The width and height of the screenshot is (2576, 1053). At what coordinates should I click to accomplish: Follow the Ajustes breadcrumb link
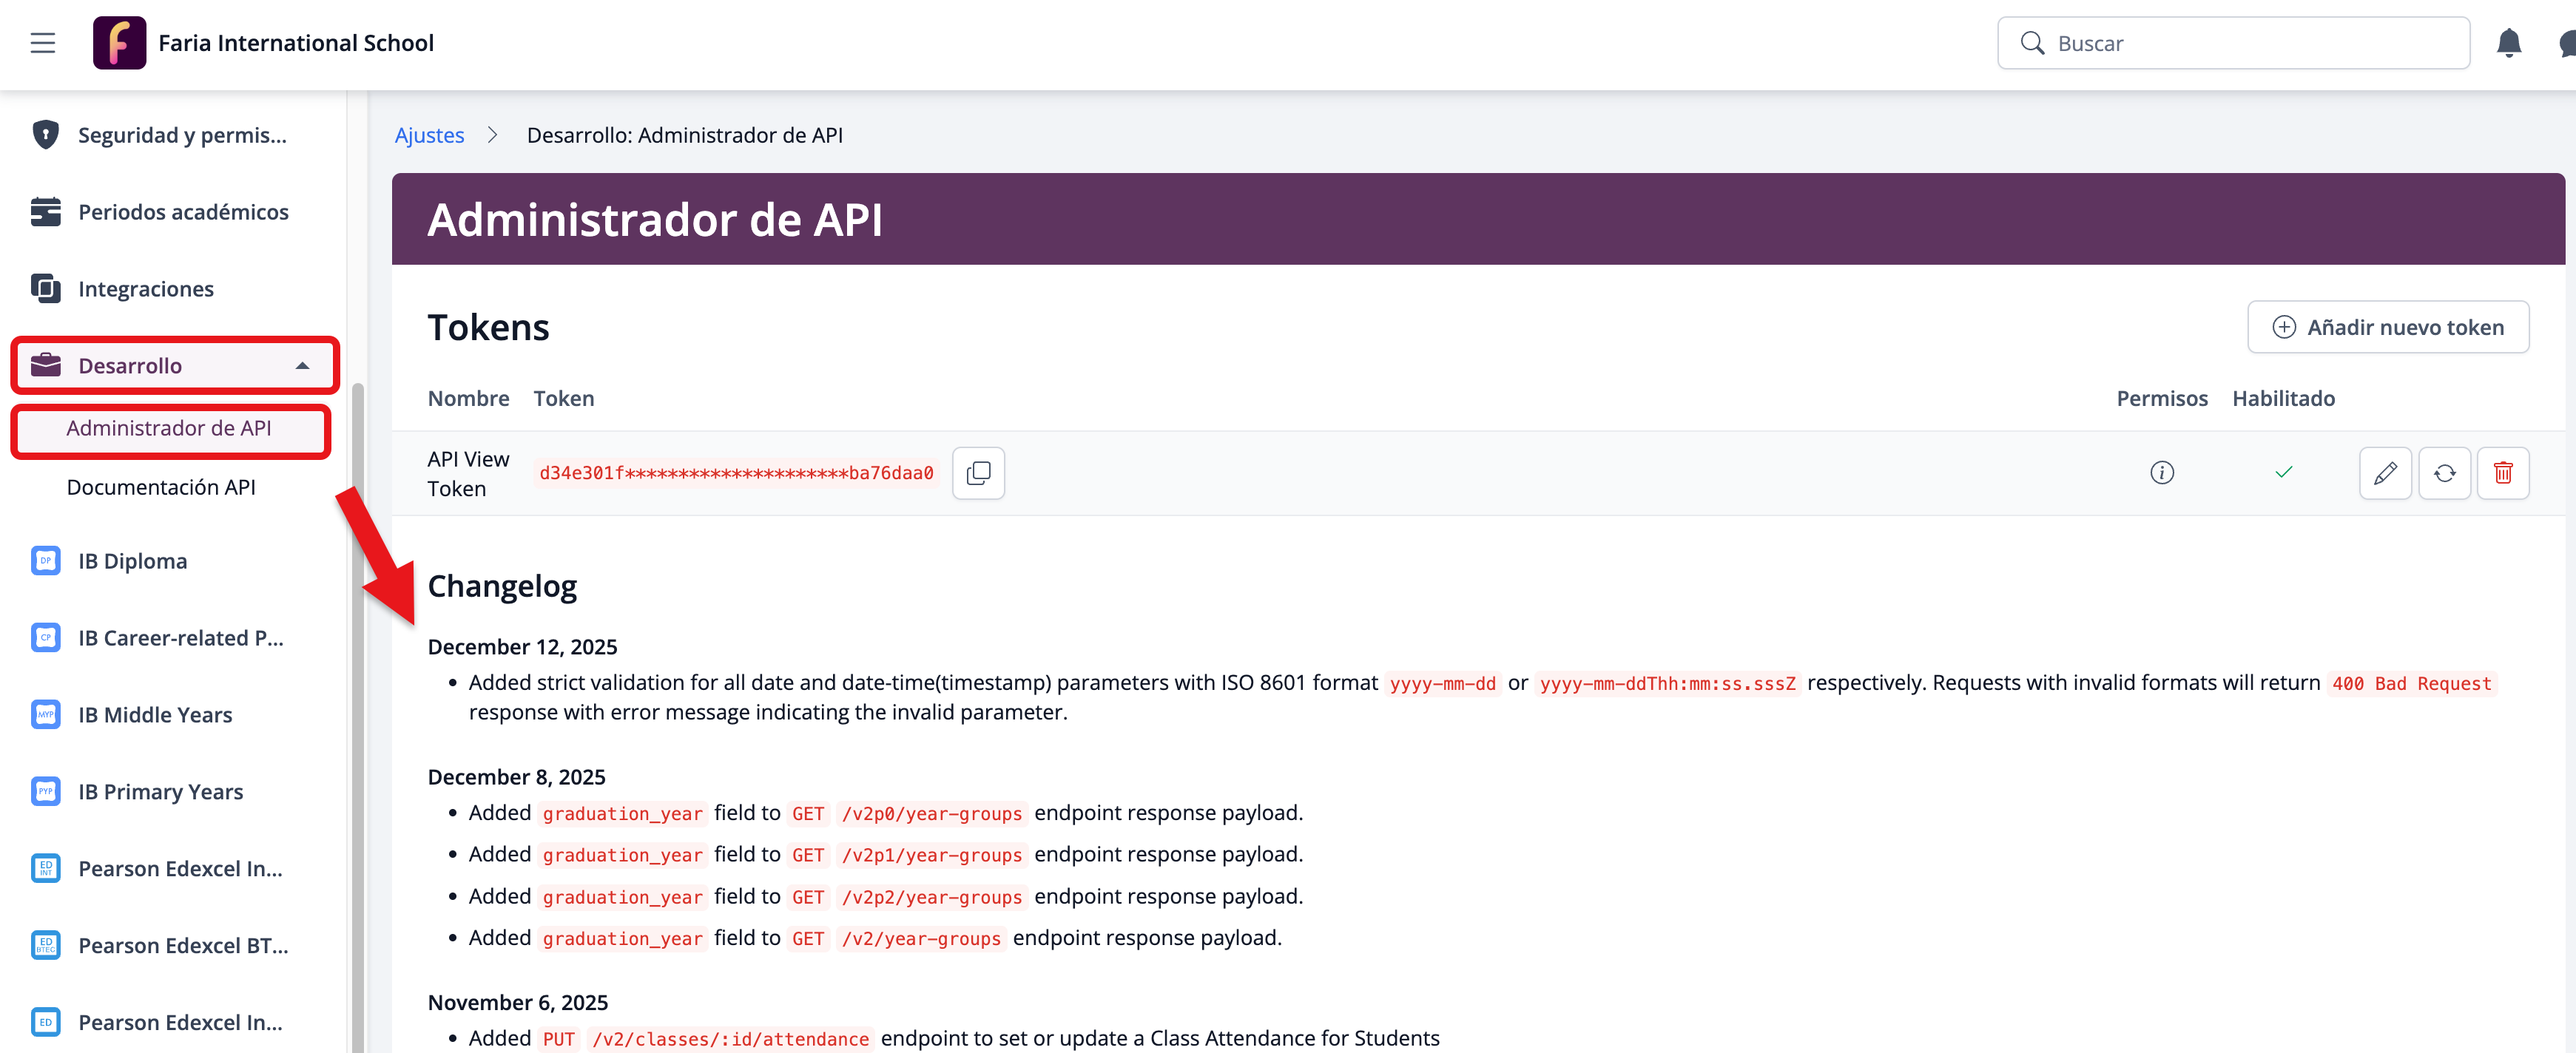429,135
